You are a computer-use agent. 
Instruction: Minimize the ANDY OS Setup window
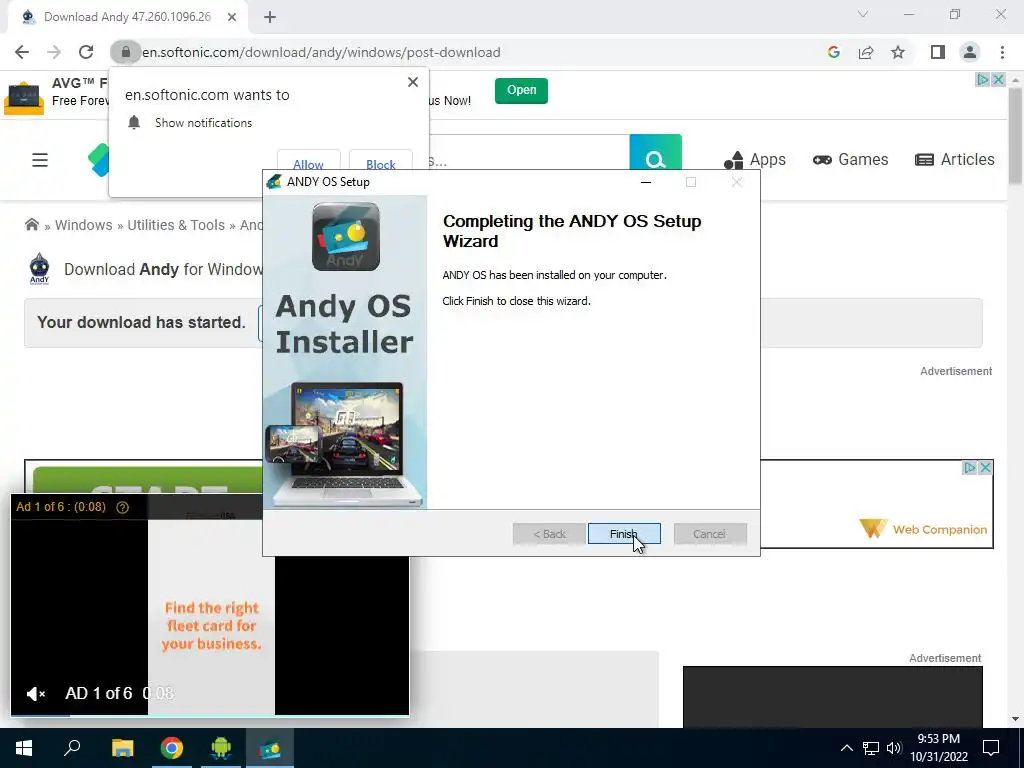(646, 182)
